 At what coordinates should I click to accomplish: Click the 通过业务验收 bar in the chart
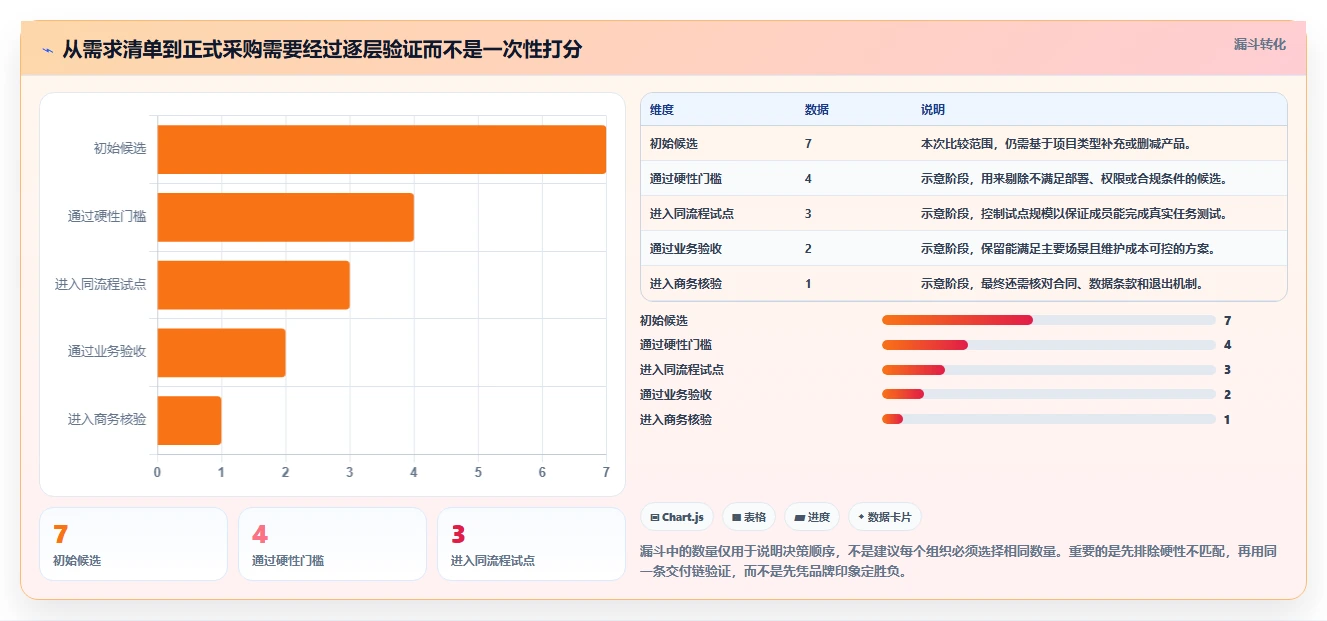[x=221, y=353]
